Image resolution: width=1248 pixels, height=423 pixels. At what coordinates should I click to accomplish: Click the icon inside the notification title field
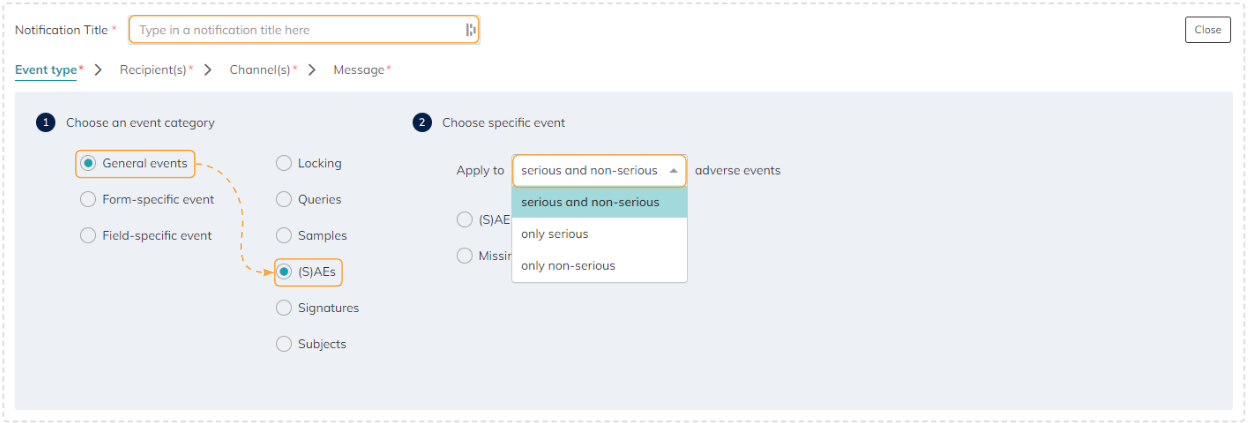(470, 30)
